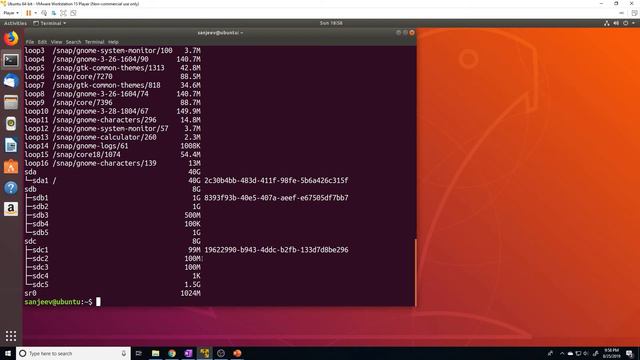
Task: Open the clock showing Sun 18:56
Action: tap(331, 23)
